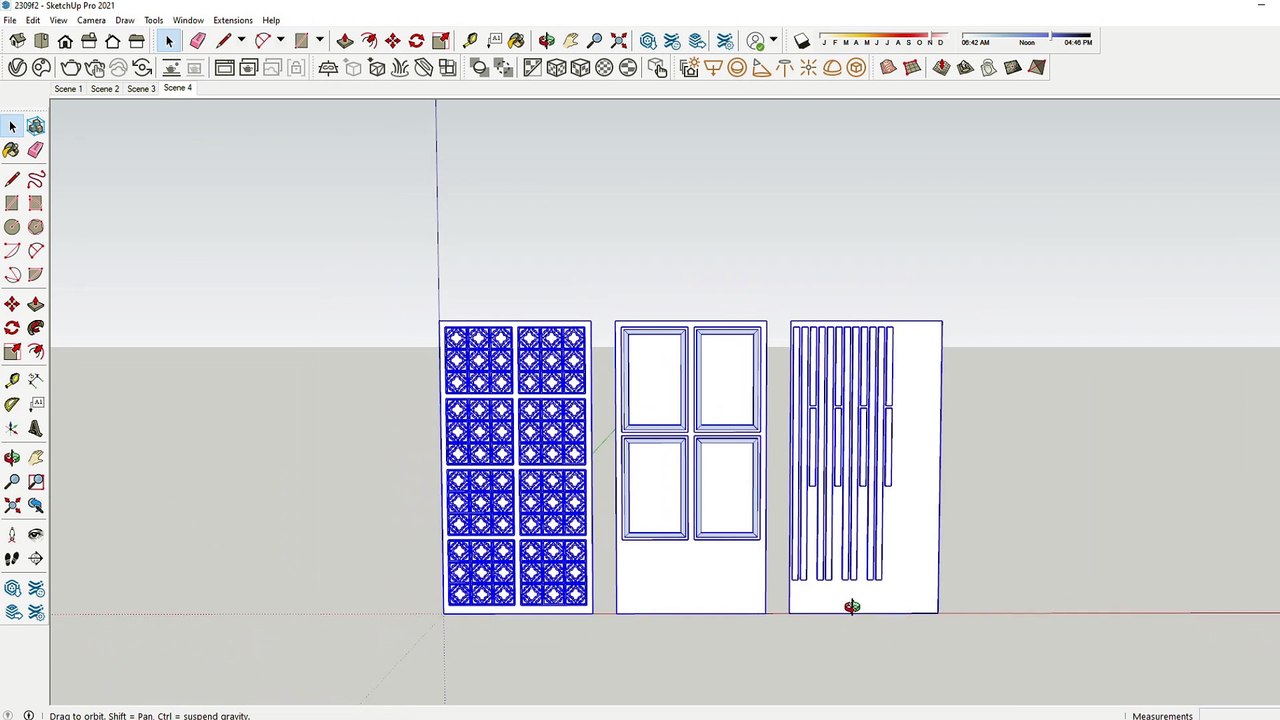Switch to Front view house icon

coord(65,41)
